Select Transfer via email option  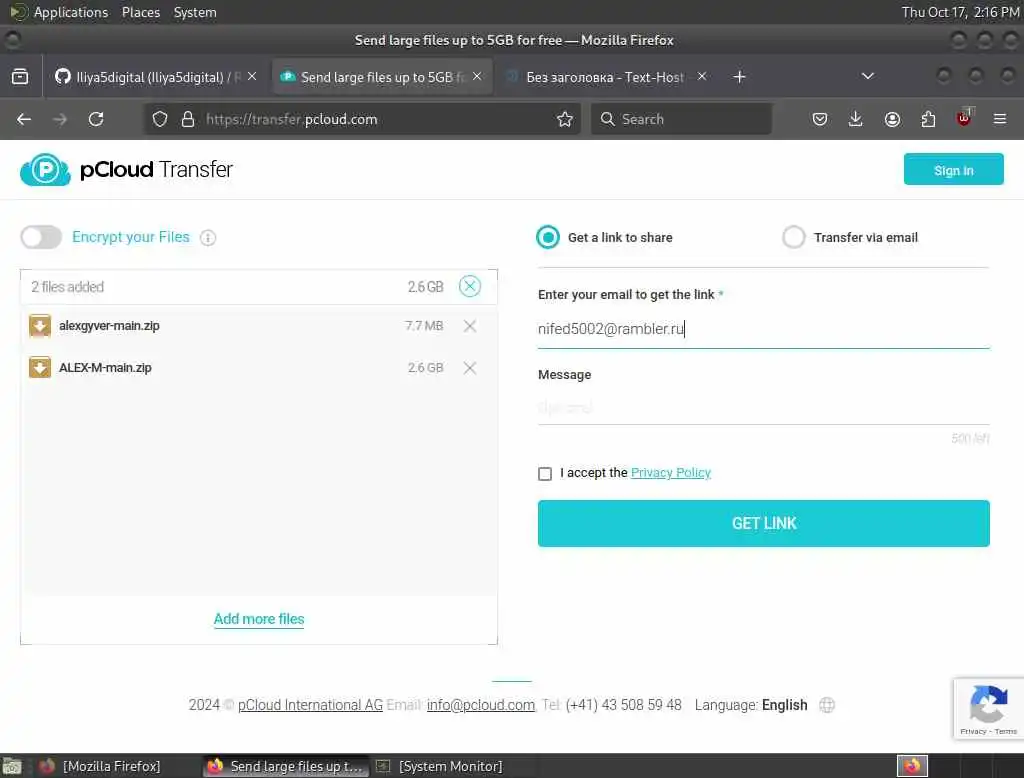[793, 237]
